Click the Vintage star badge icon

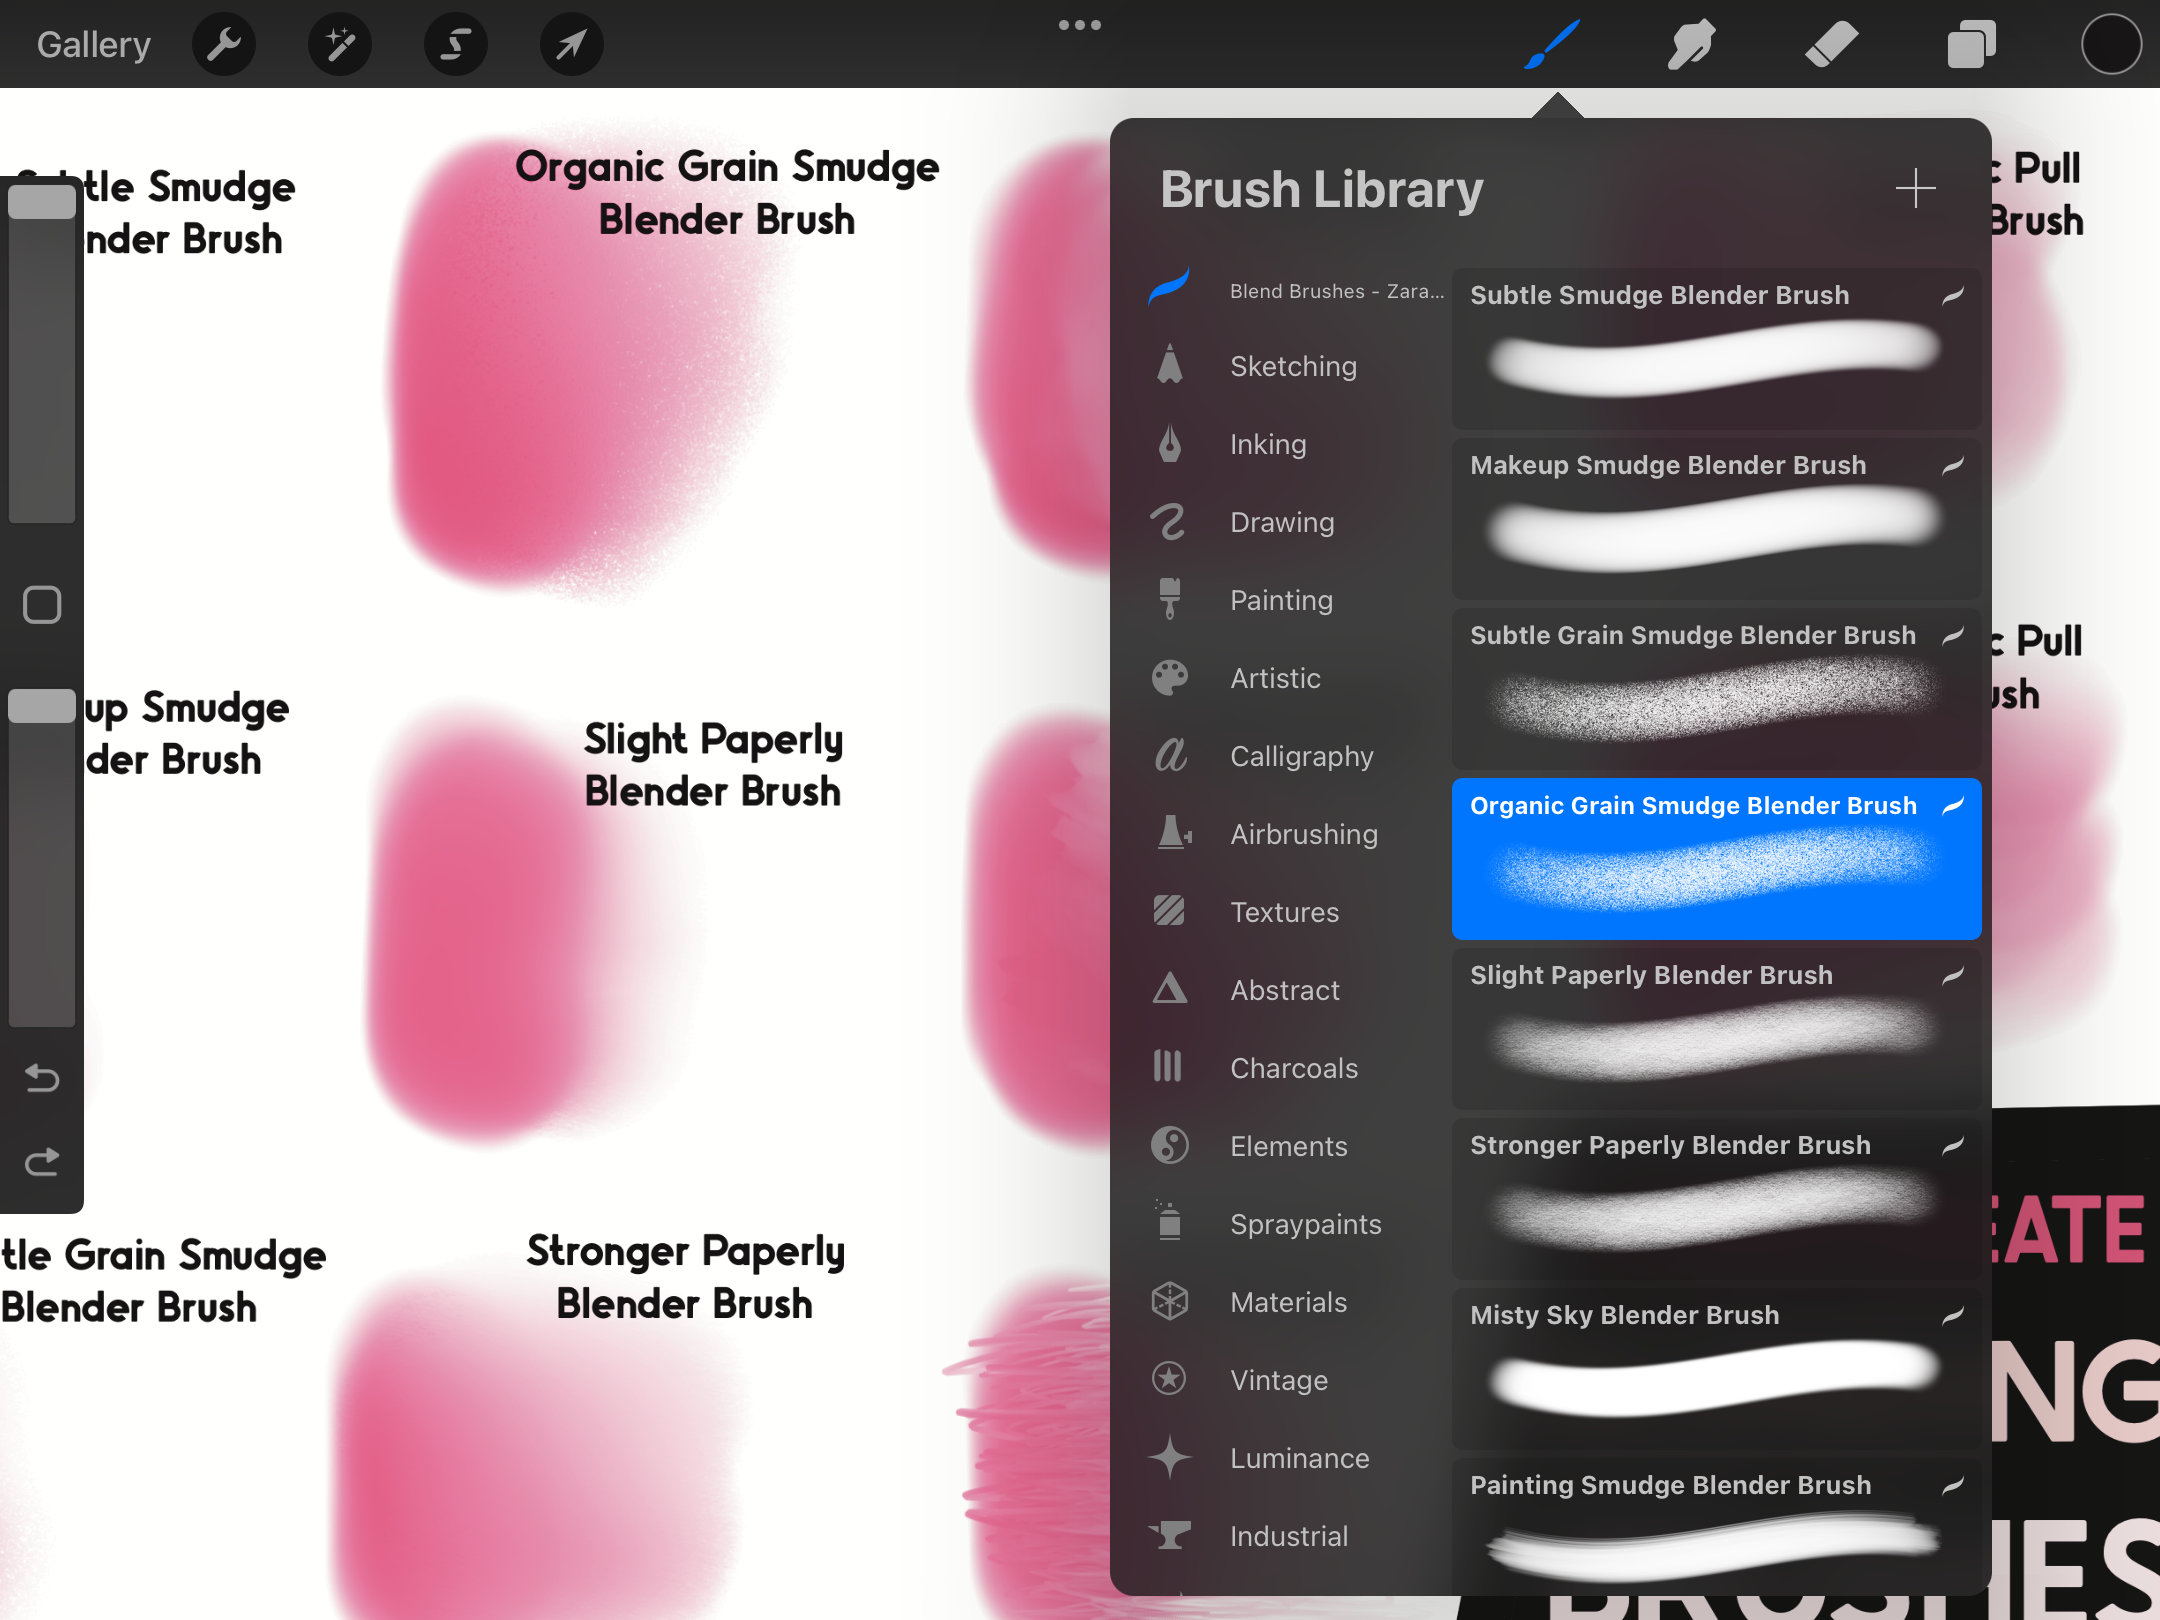(1169, 1378)
